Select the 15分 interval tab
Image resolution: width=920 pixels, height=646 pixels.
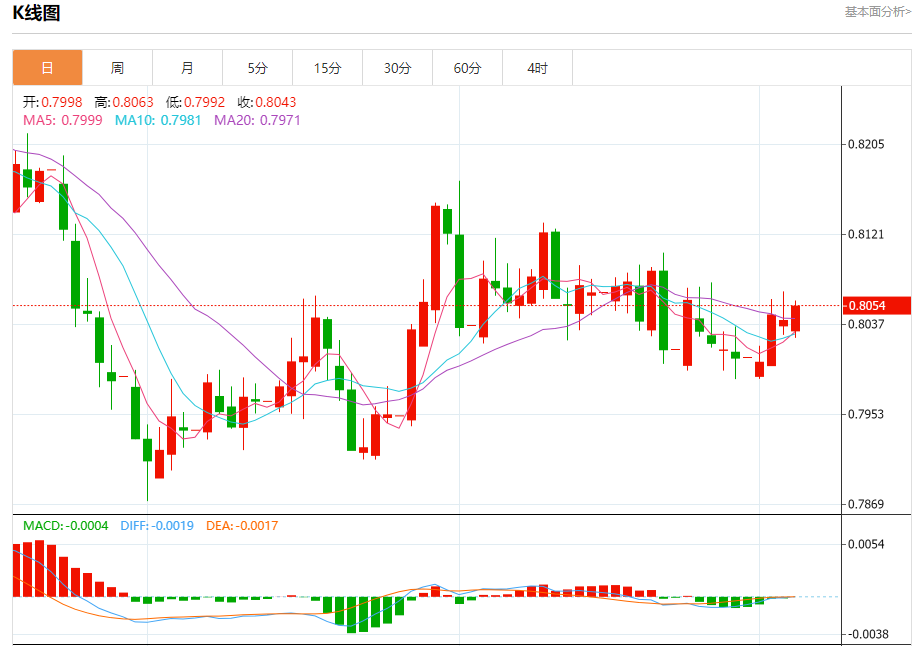pyautogui.click(x=327, y=68)
